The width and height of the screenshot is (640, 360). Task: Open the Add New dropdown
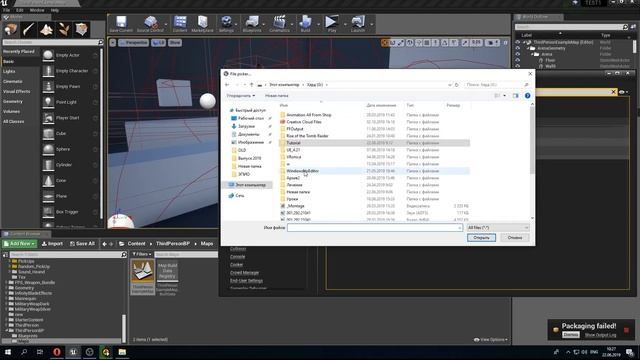19,244
